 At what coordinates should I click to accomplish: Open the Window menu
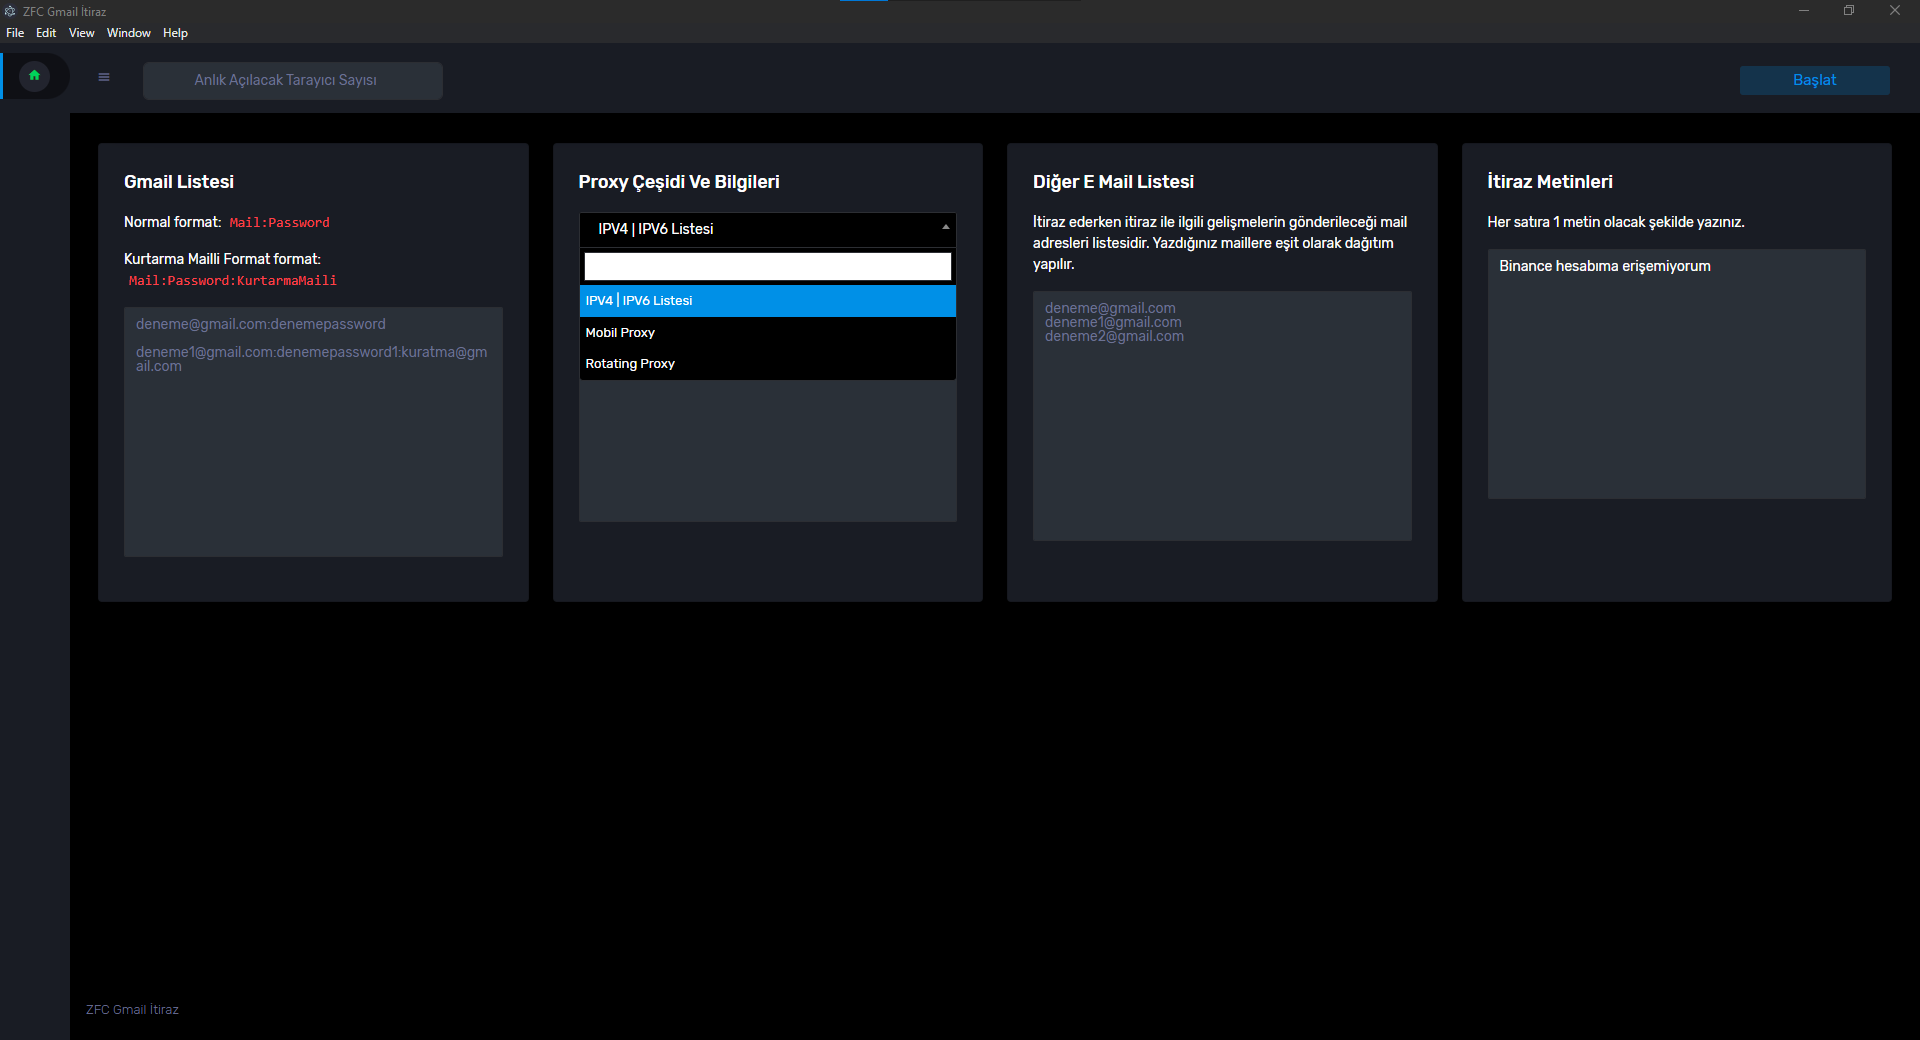pos(129,33)
